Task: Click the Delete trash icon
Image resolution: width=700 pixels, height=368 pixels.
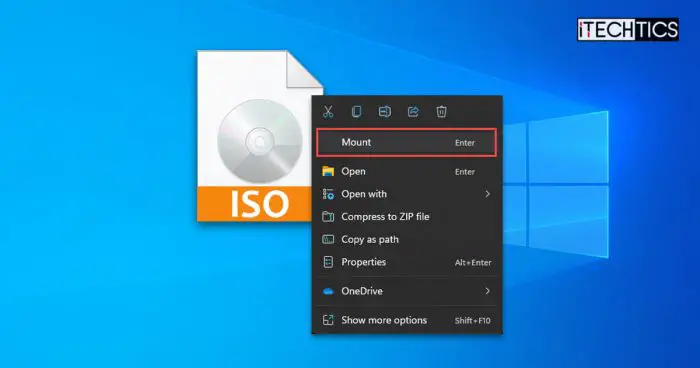Action: pos(442,112)
